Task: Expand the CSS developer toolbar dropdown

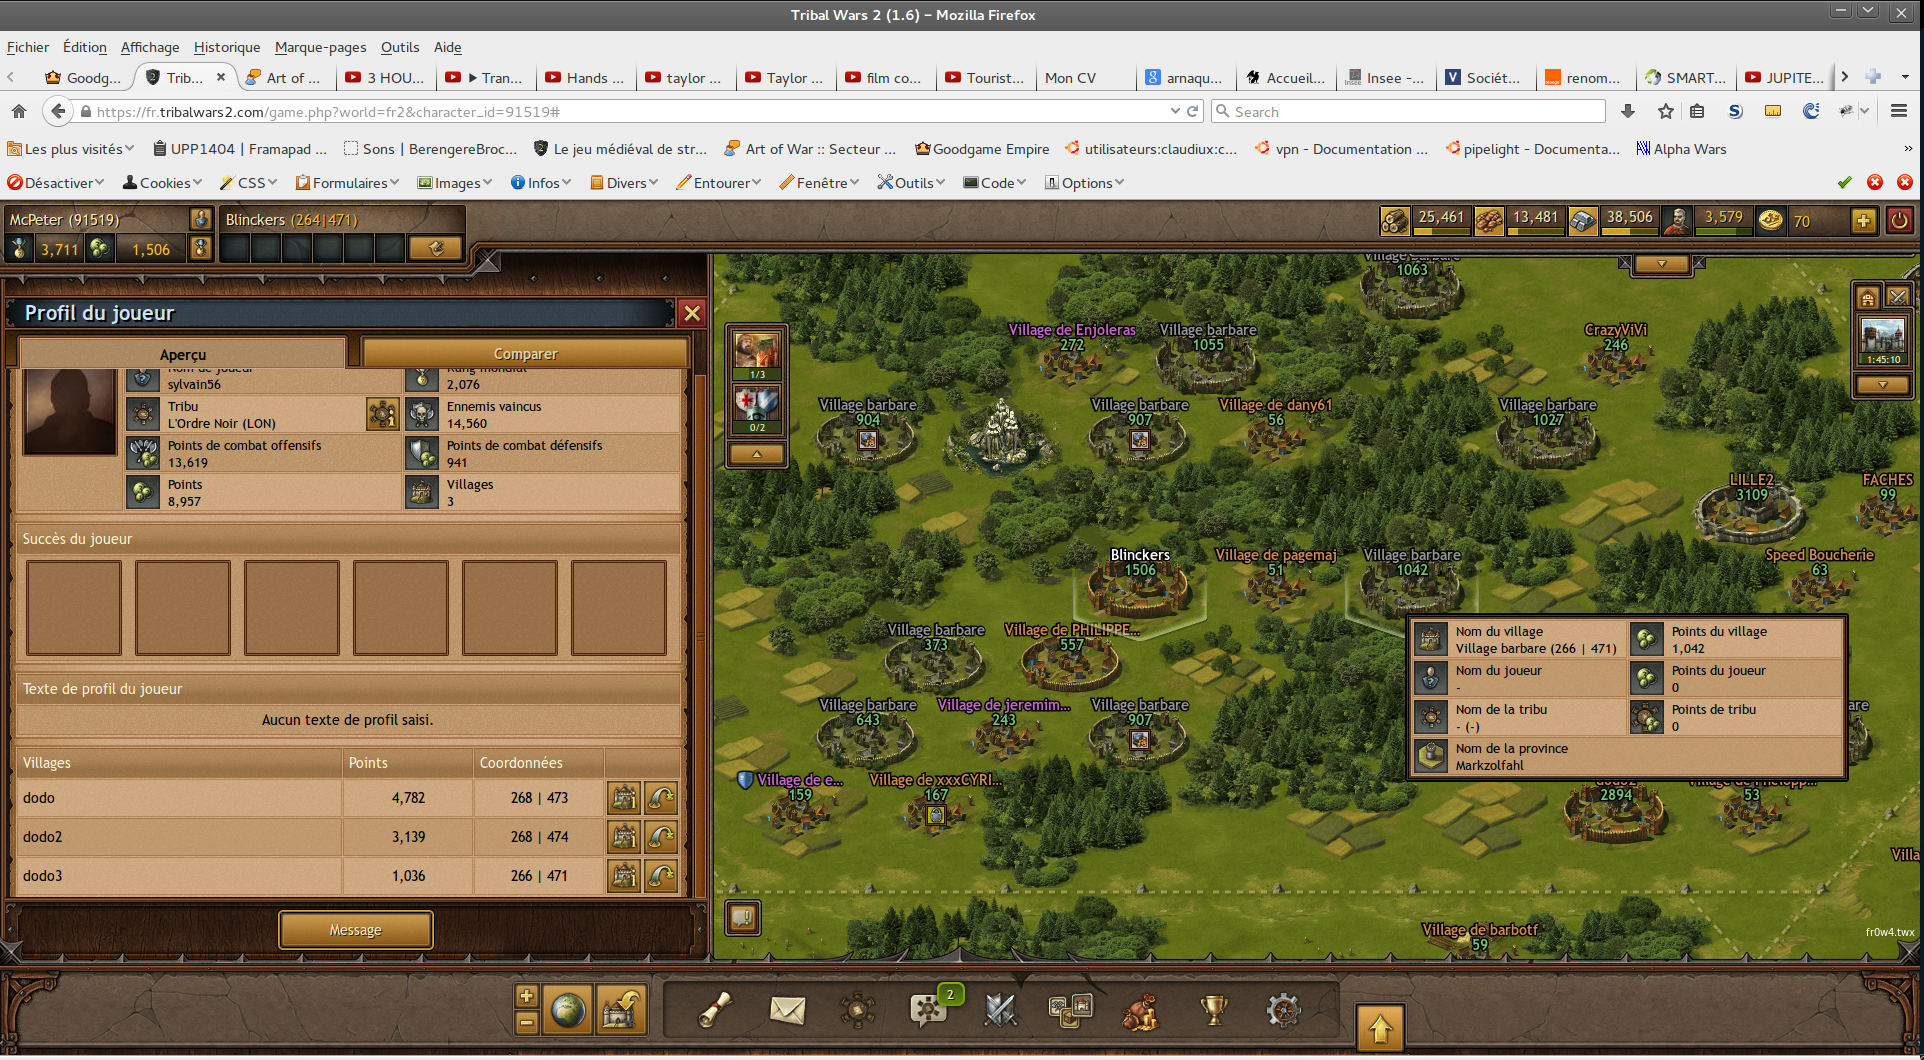Action: 248,183
